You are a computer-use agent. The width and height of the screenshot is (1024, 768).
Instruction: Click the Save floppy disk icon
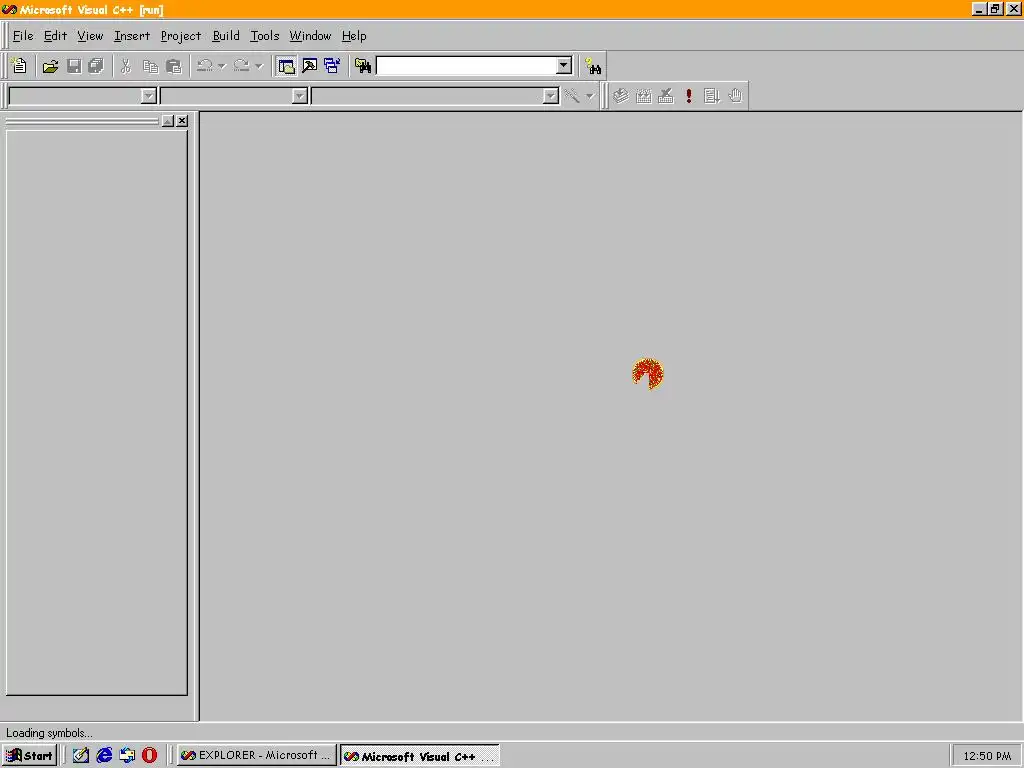click(74, 66)
